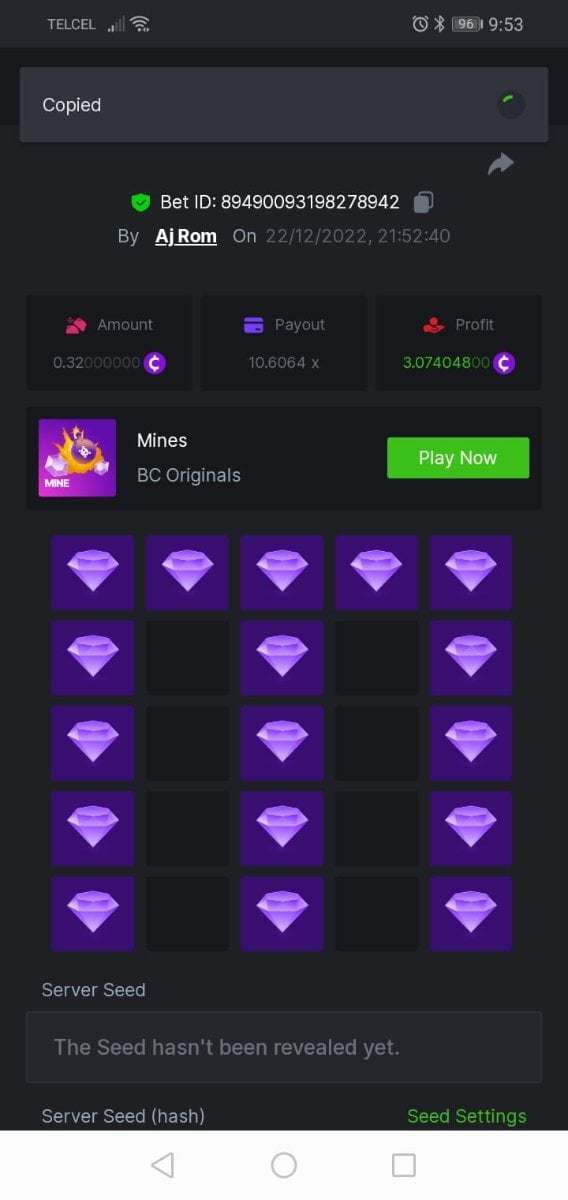The height and width of the screenshot is (1200, 568).
Task: Tap the share arrow icon
Action: click(x=500, y=164)
